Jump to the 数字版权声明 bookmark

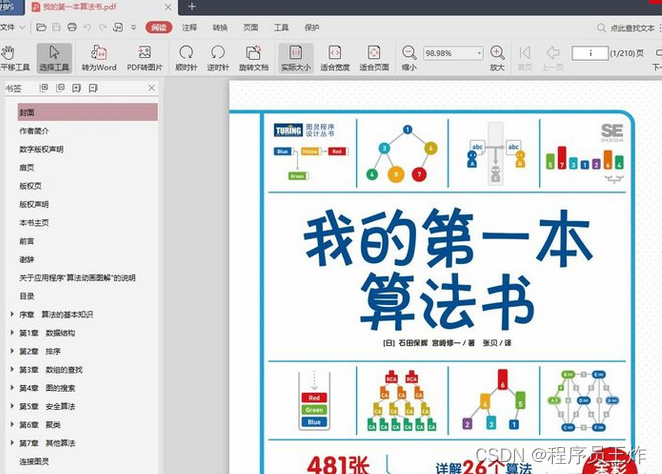click(x=41, y=149)
